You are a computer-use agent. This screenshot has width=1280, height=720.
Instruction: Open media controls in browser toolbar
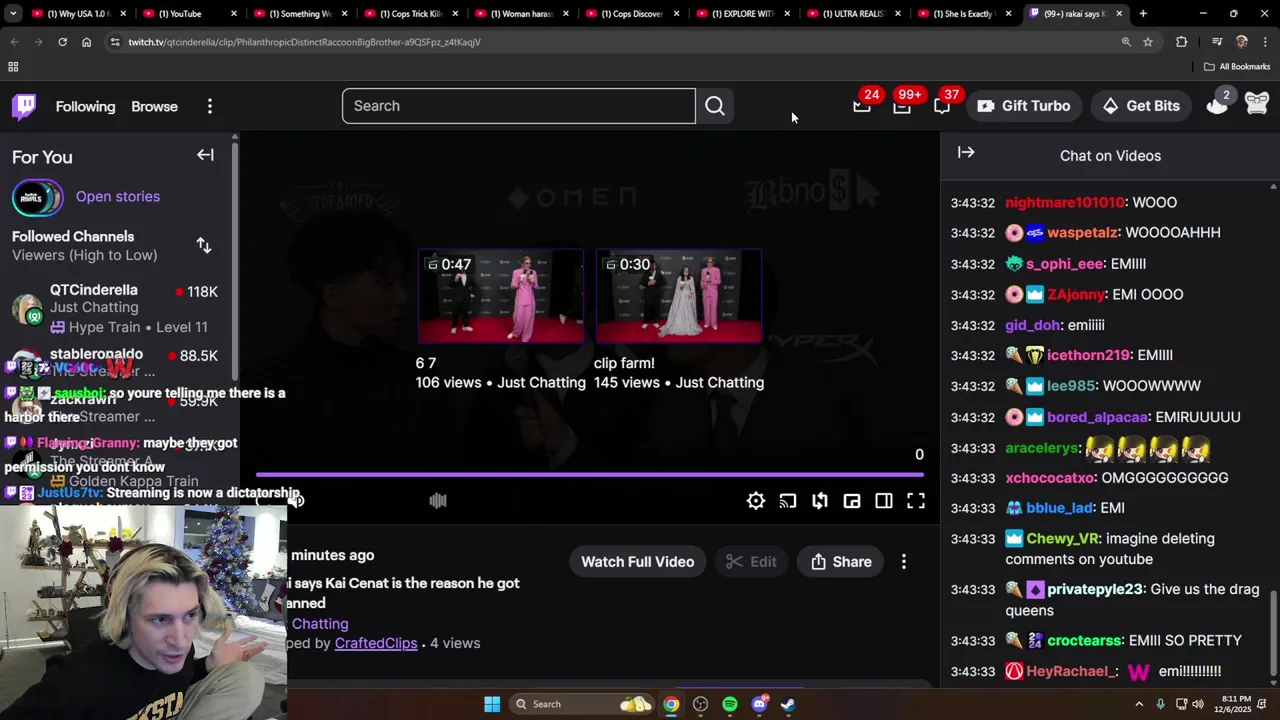(1217, 42)
